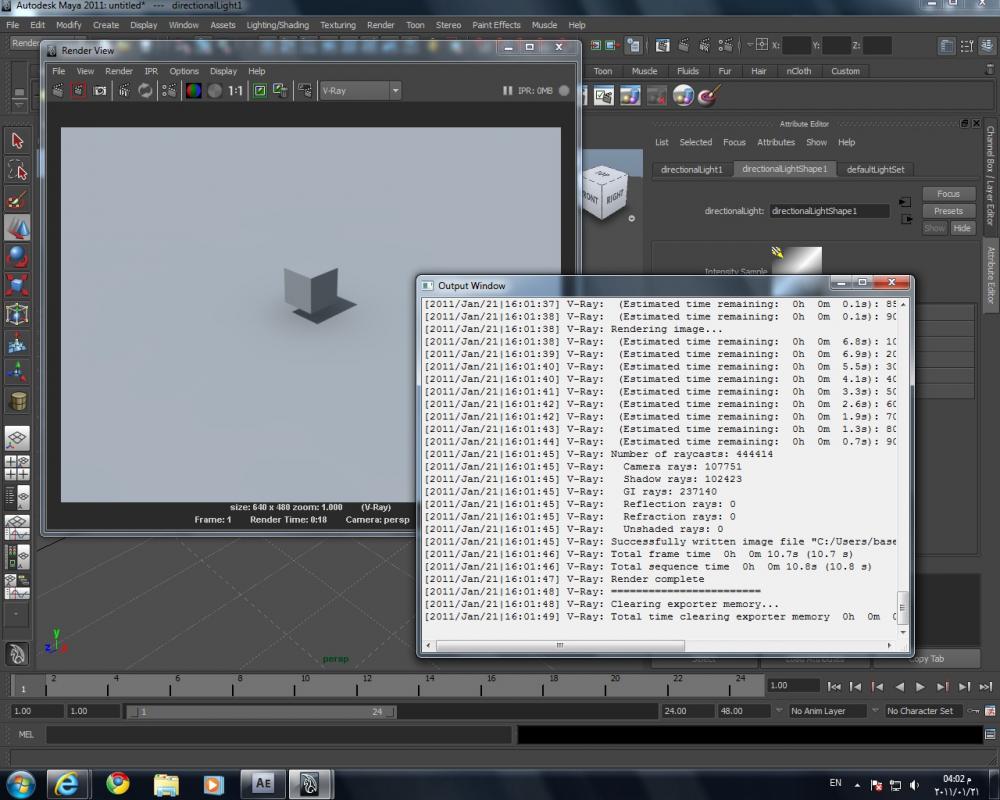Open the Script Editor bottom-right icon

point(990,734)
